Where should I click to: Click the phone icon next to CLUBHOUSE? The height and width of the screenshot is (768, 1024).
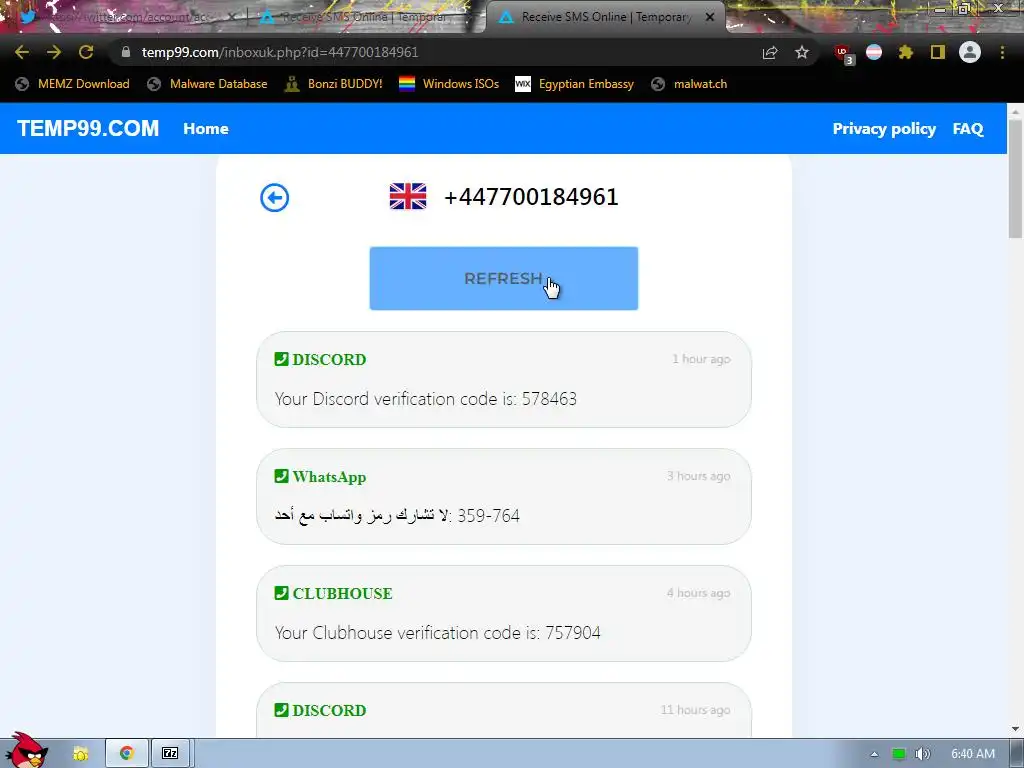(281, 593)
